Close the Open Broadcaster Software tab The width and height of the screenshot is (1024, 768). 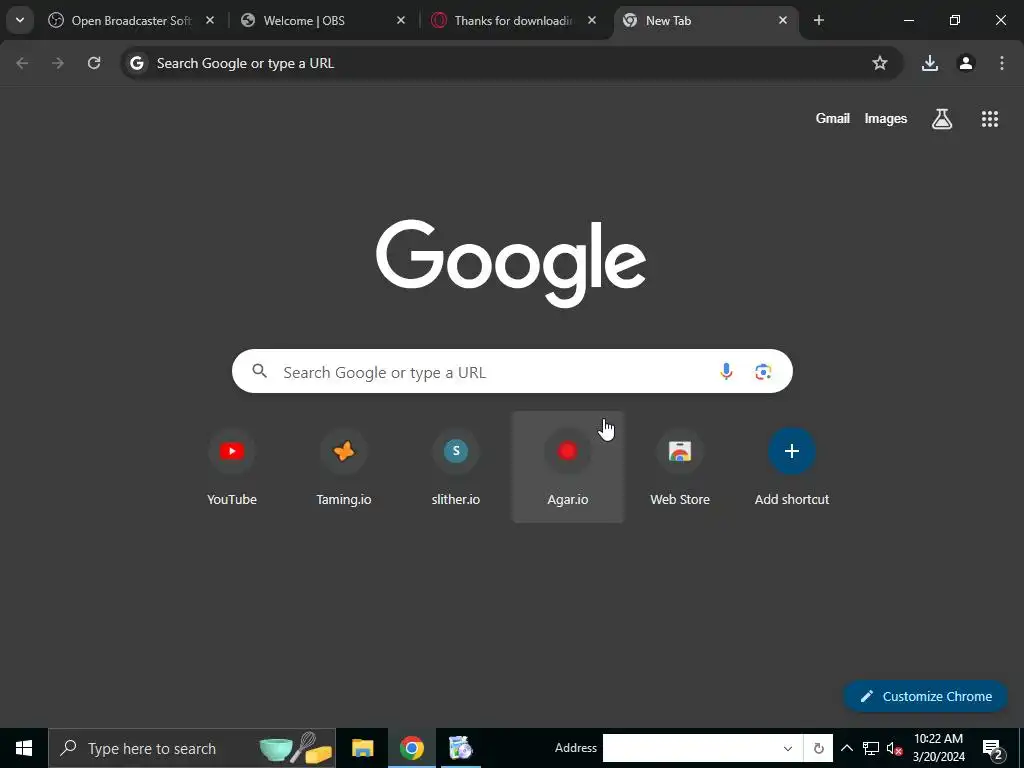pyautogui.click(x=210, y=21)
